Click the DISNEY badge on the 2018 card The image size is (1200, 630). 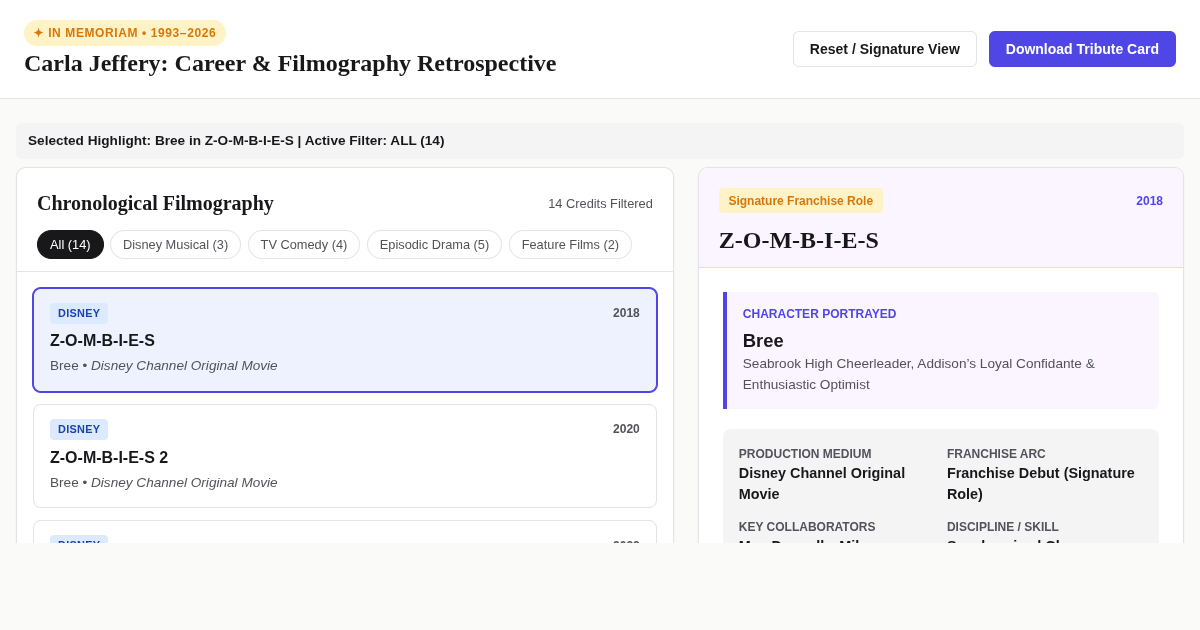79,313
